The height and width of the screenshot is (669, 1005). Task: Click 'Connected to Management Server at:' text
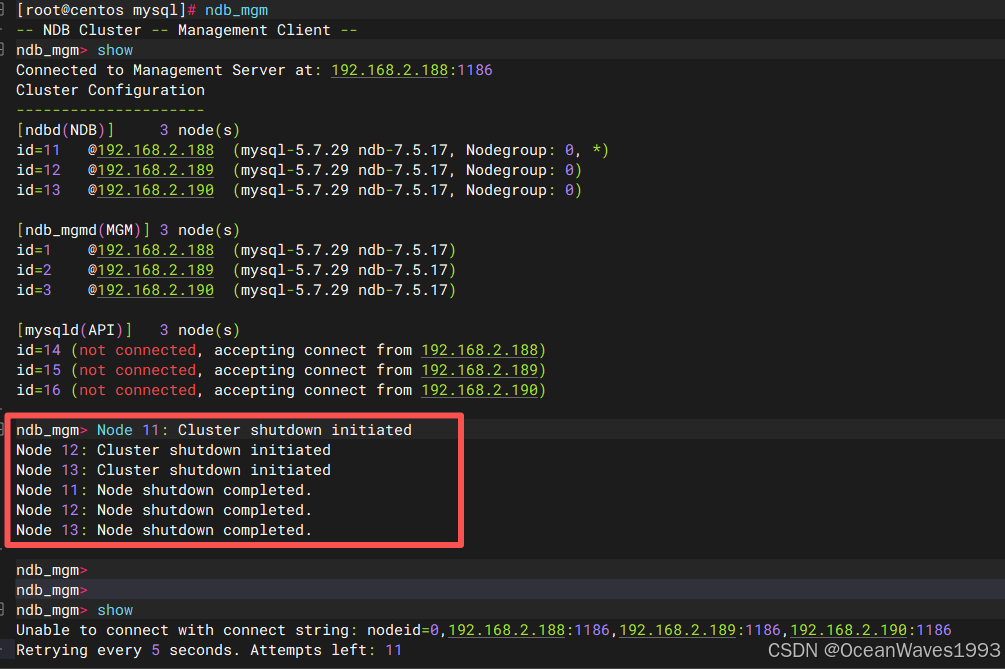click(x=169, y=70)
